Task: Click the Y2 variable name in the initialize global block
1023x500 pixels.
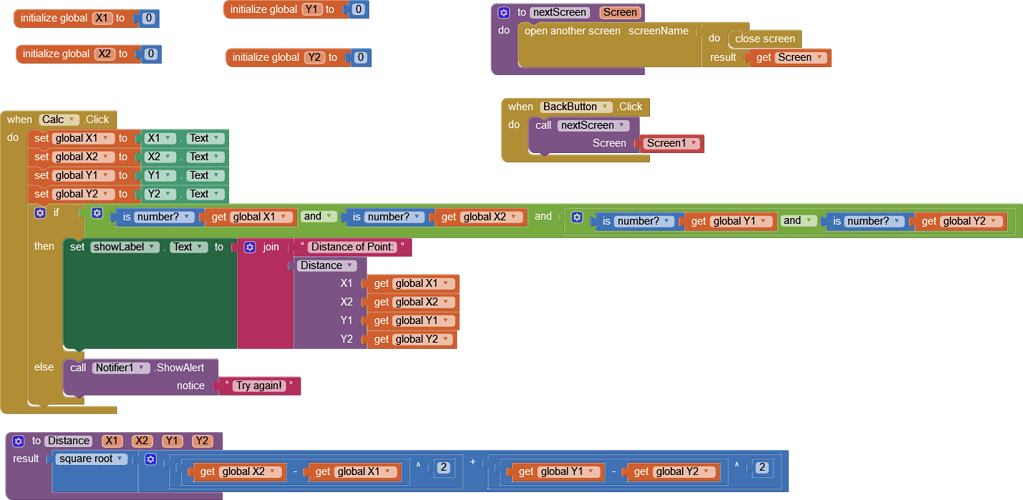Action: tap(315, 58)
